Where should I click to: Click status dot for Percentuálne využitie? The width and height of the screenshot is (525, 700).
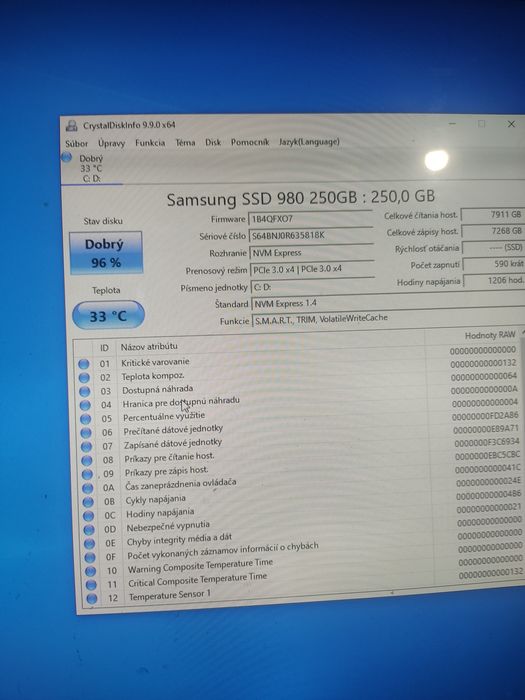click(85, 419)
